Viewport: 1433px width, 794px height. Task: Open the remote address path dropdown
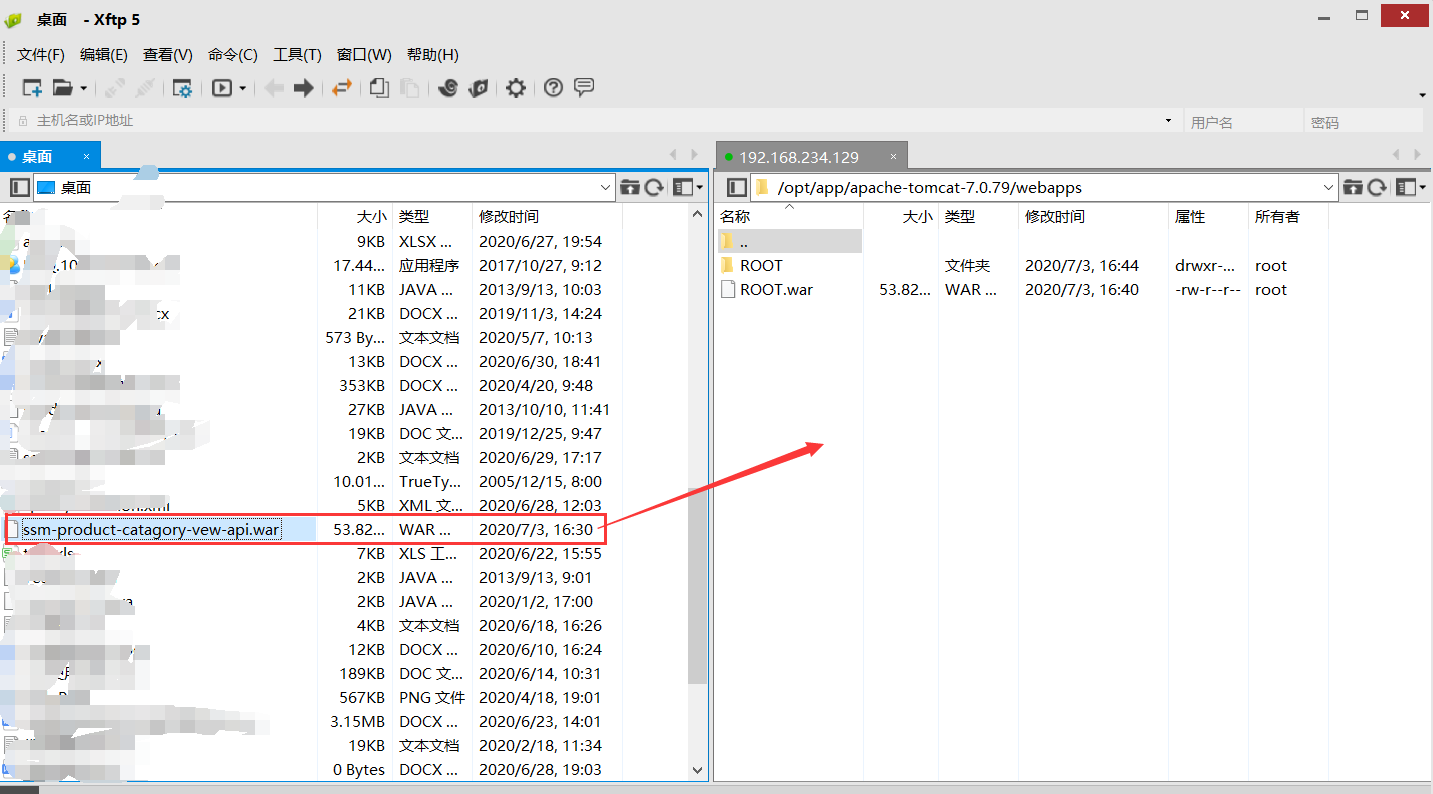click(x=1328, y=186)
